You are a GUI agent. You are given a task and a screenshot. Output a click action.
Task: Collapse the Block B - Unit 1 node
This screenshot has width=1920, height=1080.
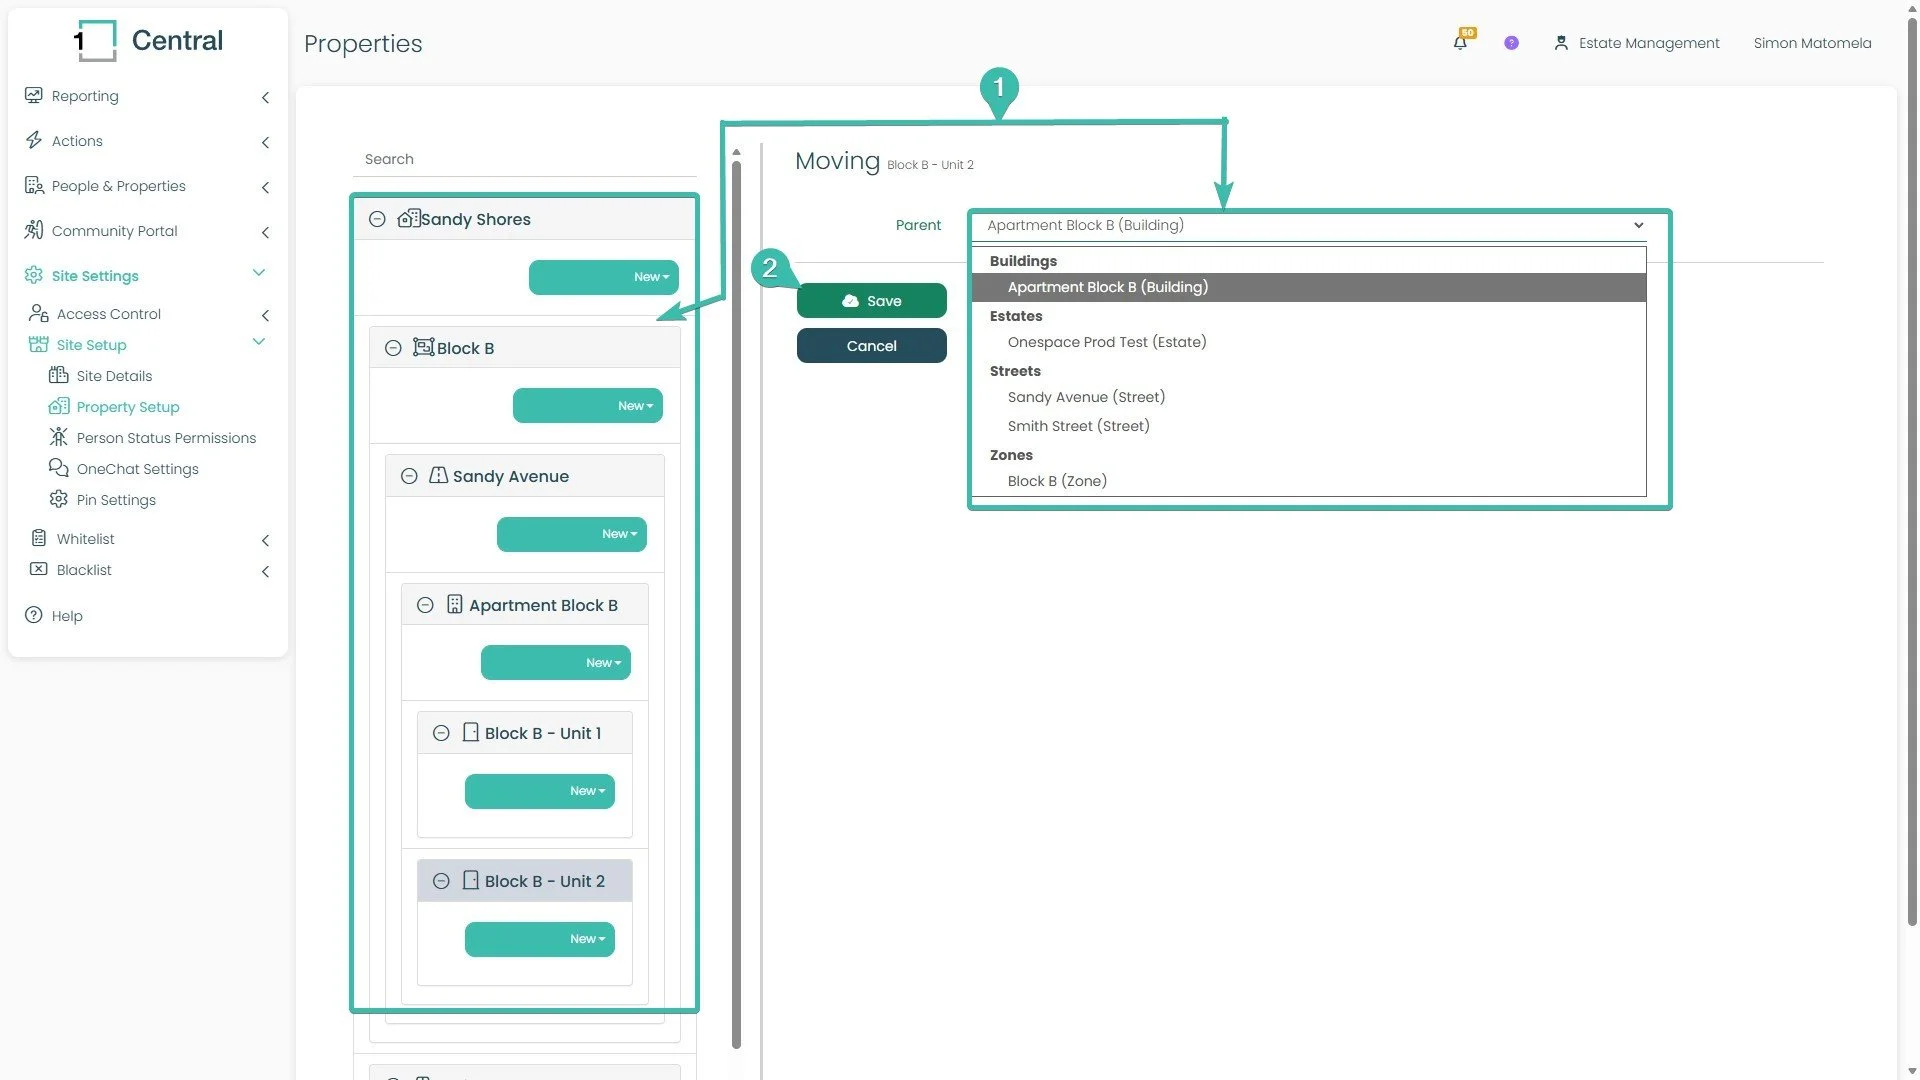click(x=441, y=733)
